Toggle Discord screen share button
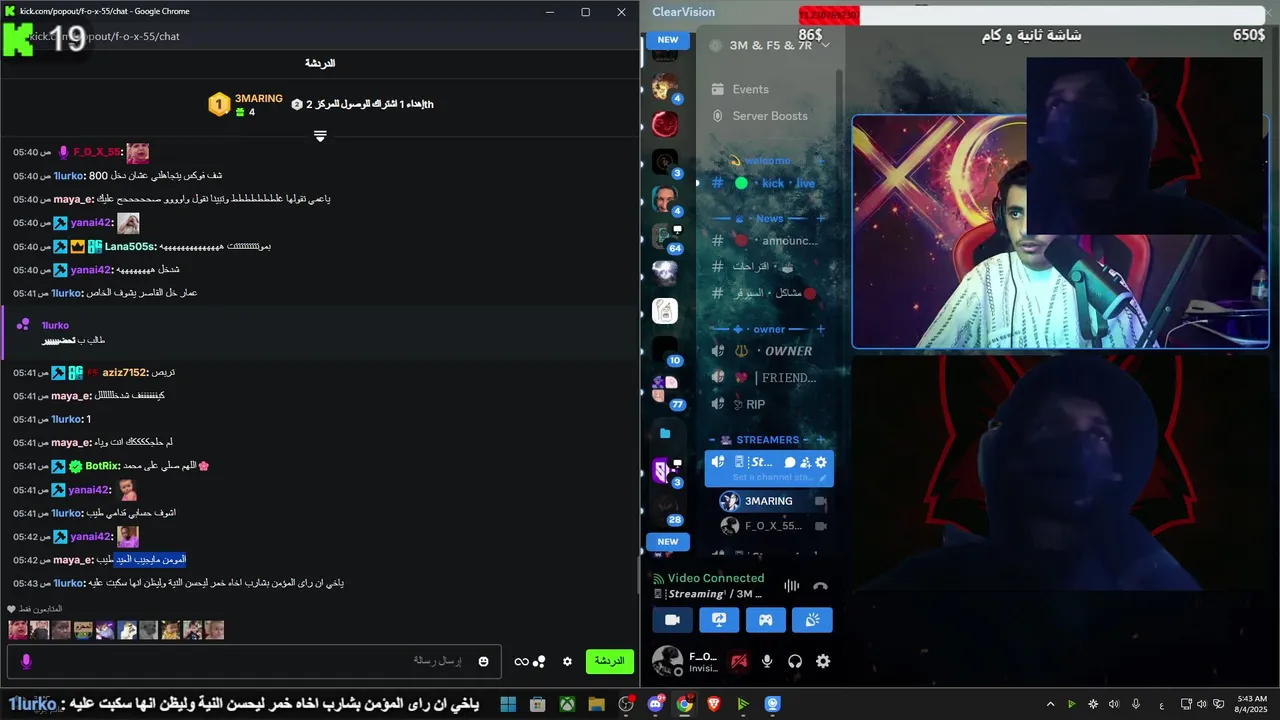This screenshot has height=720, width=1280. click(x=719, y=620)
